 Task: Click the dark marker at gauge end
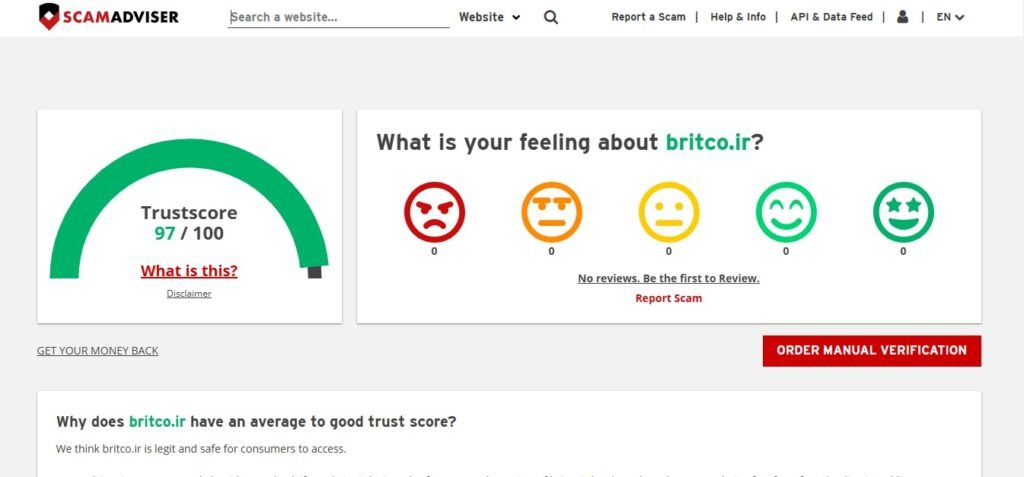click(315, 272)
